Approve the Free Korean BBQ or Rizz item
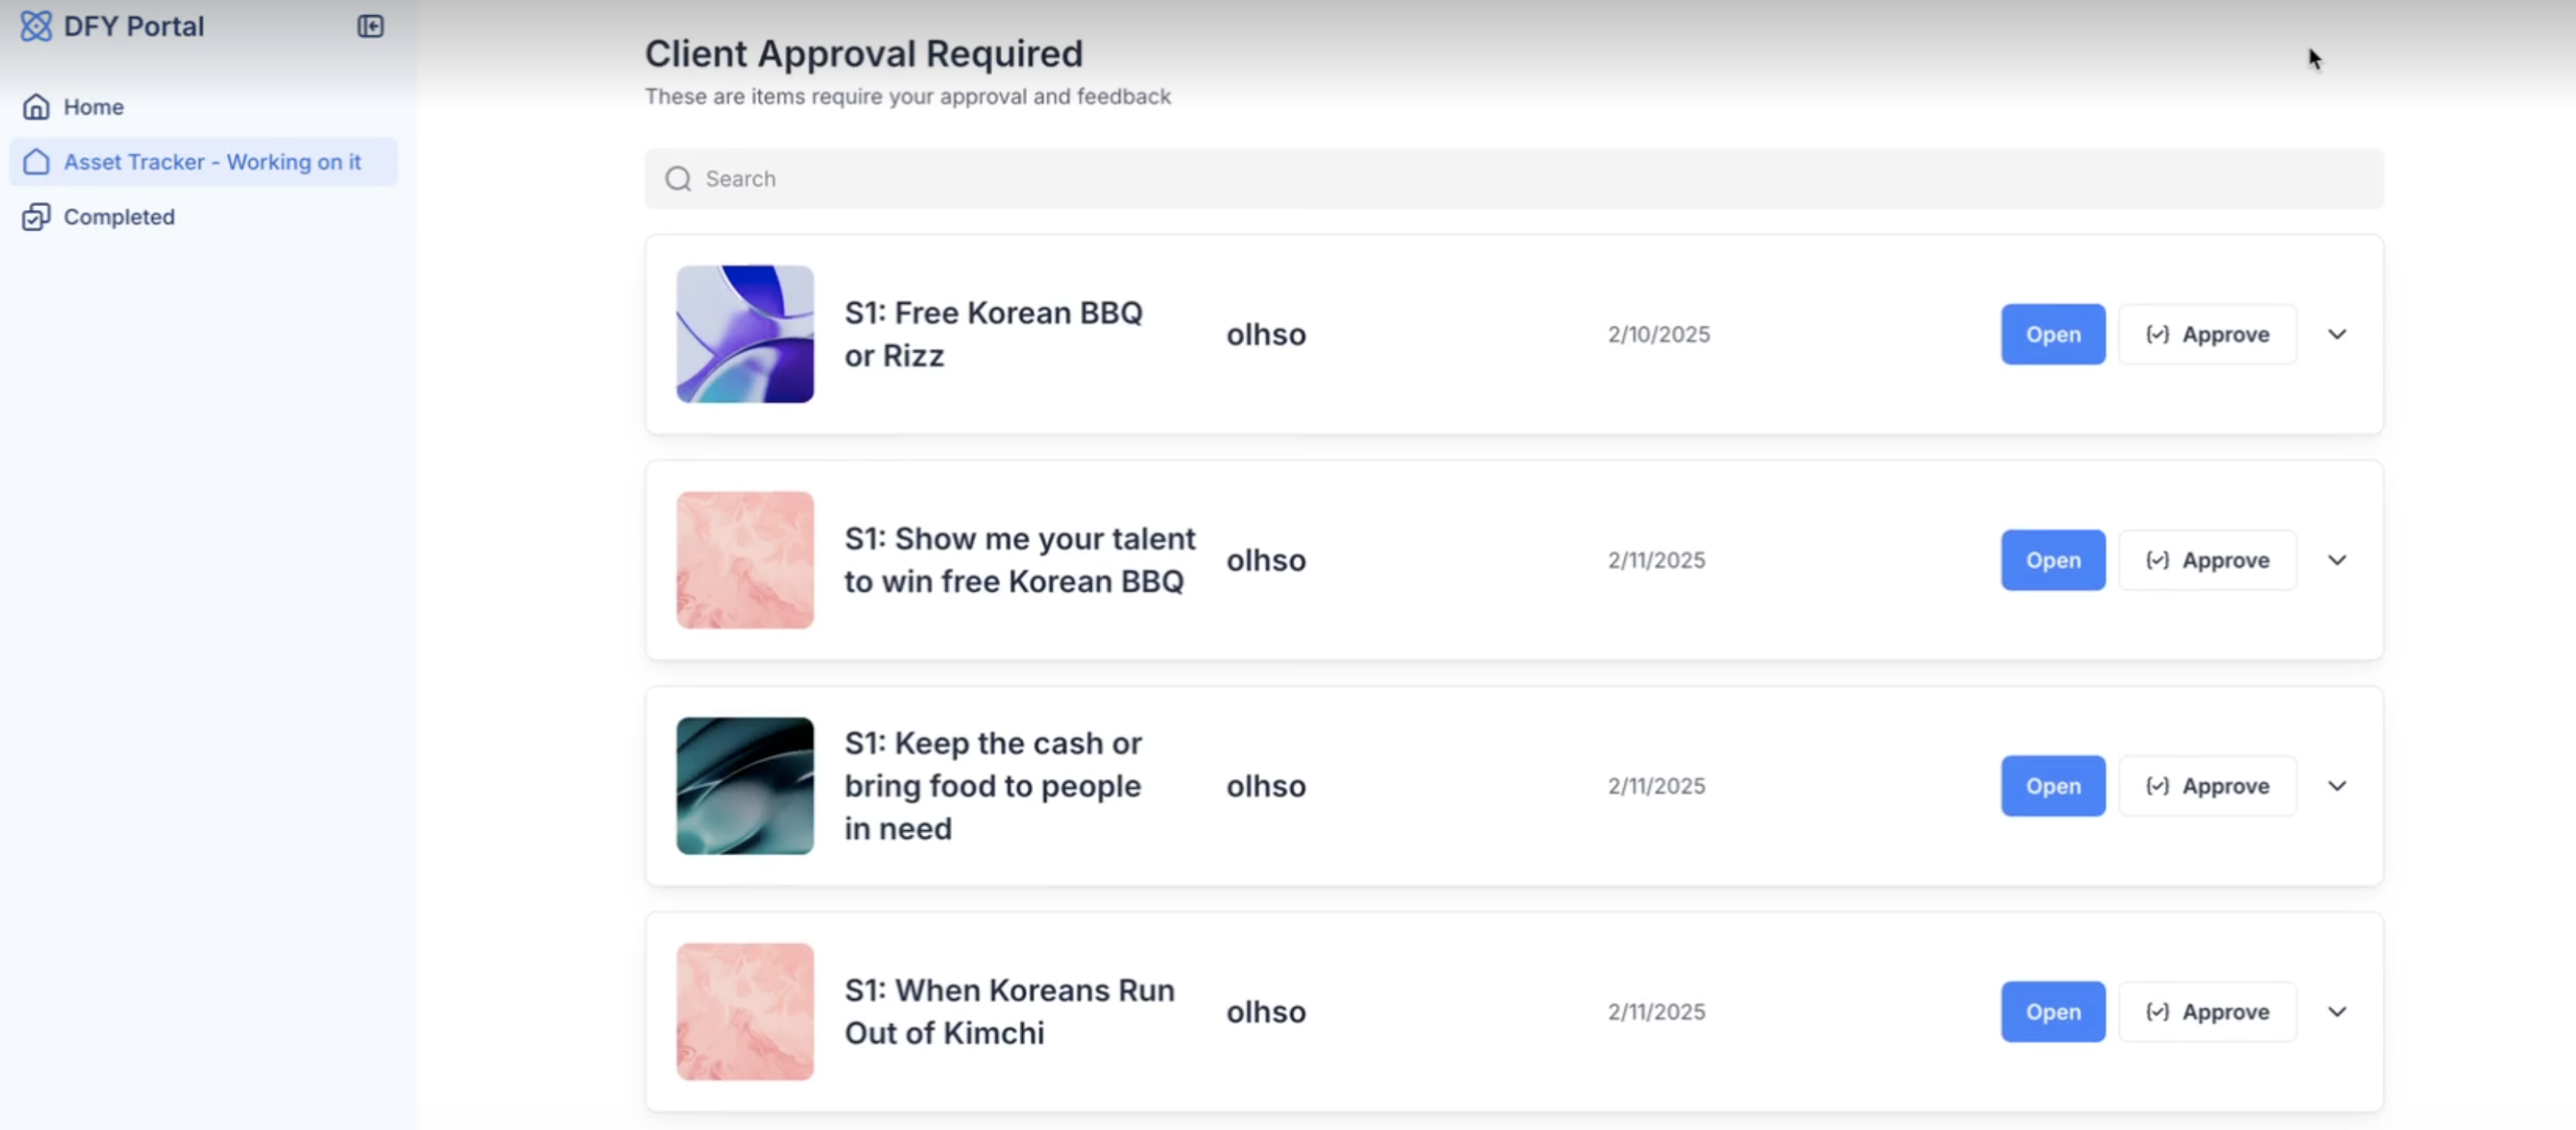Viewport: 2576px width, 1130px height. point(2207,334)
